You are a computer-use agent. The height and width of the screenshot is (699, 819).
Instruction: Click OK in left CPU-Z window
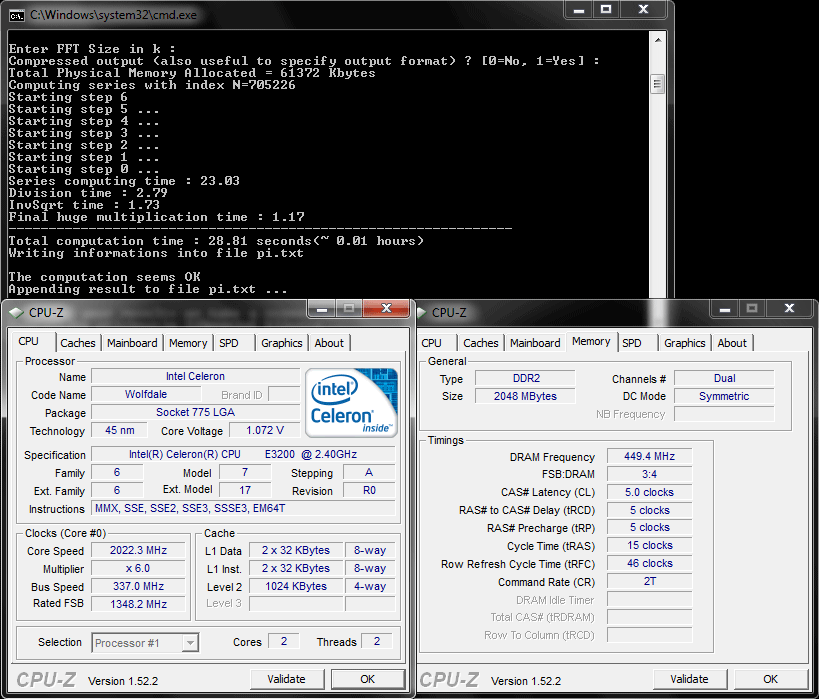(368, 679)
